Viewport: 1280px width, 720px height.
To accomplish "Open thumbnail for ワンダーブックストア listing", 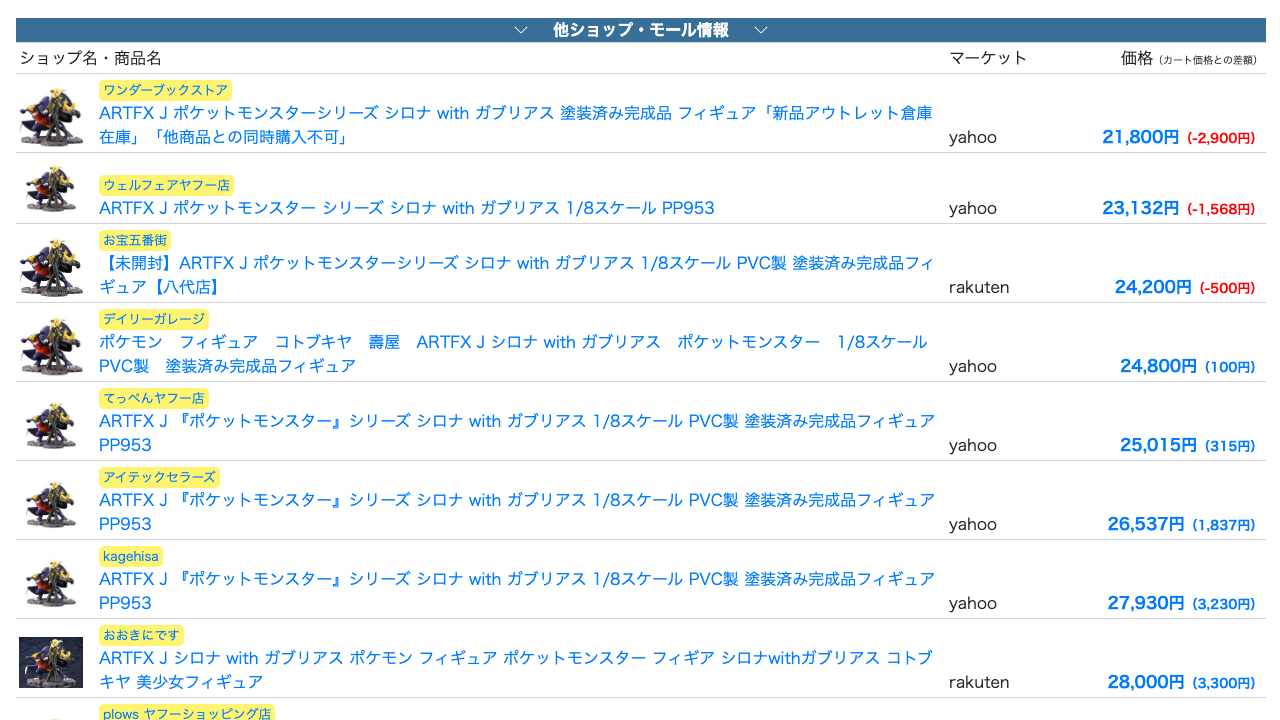I will (x=51, y=116).
